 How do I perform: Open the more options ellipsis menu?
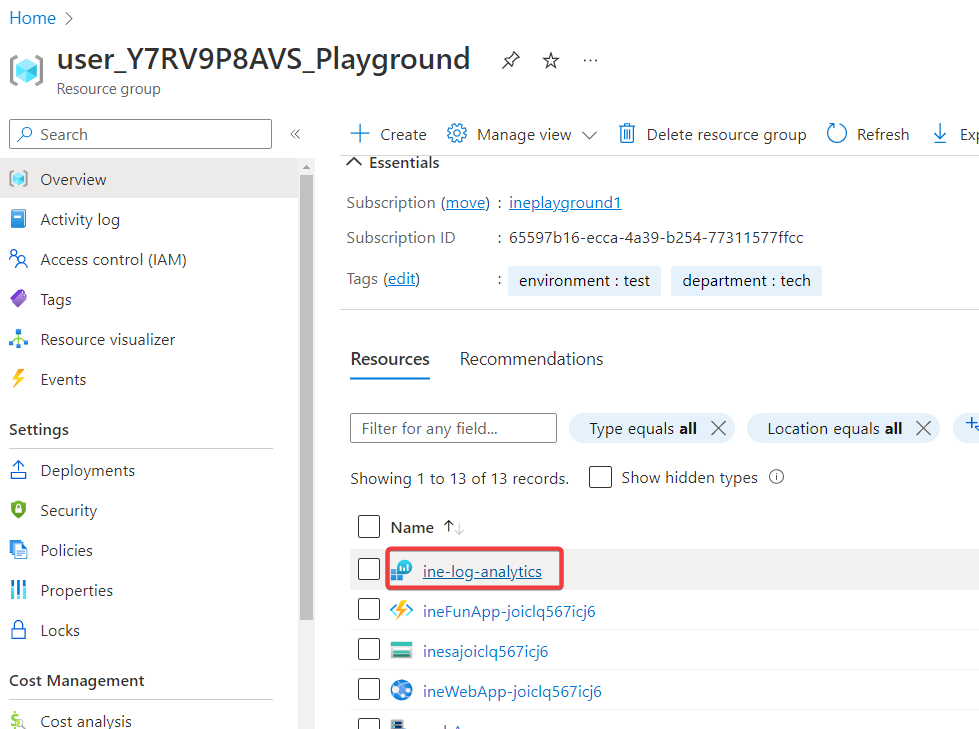point(591,61)
